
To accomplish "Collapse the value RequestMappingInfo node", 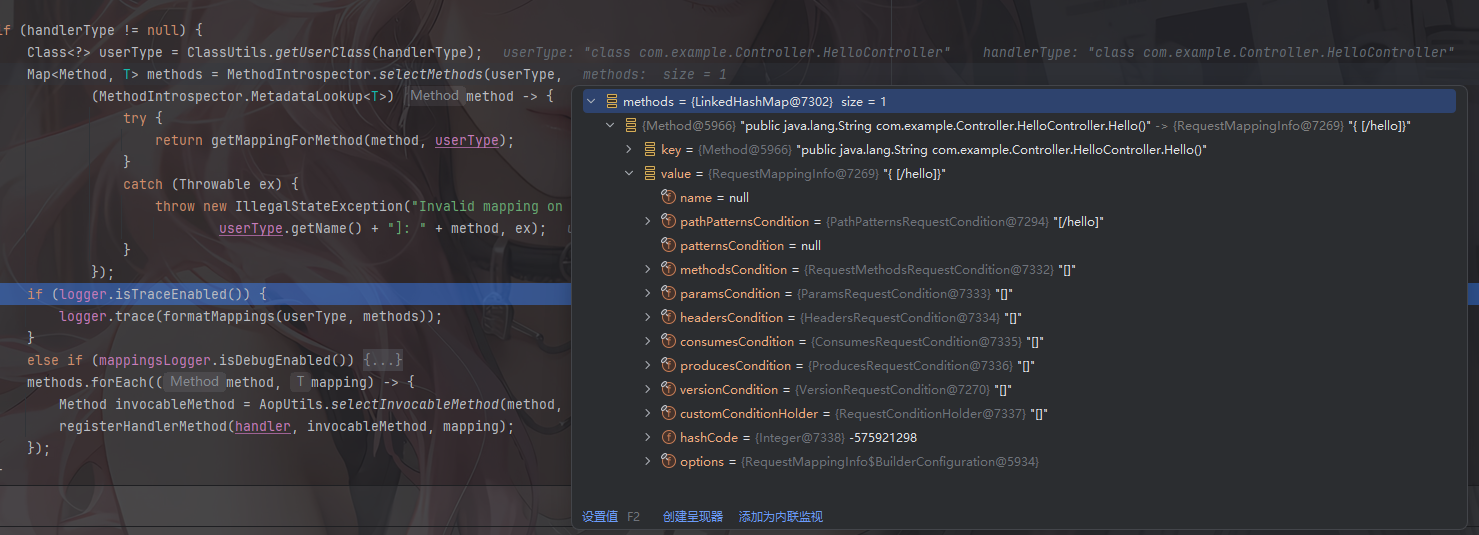I will (628, 174).
